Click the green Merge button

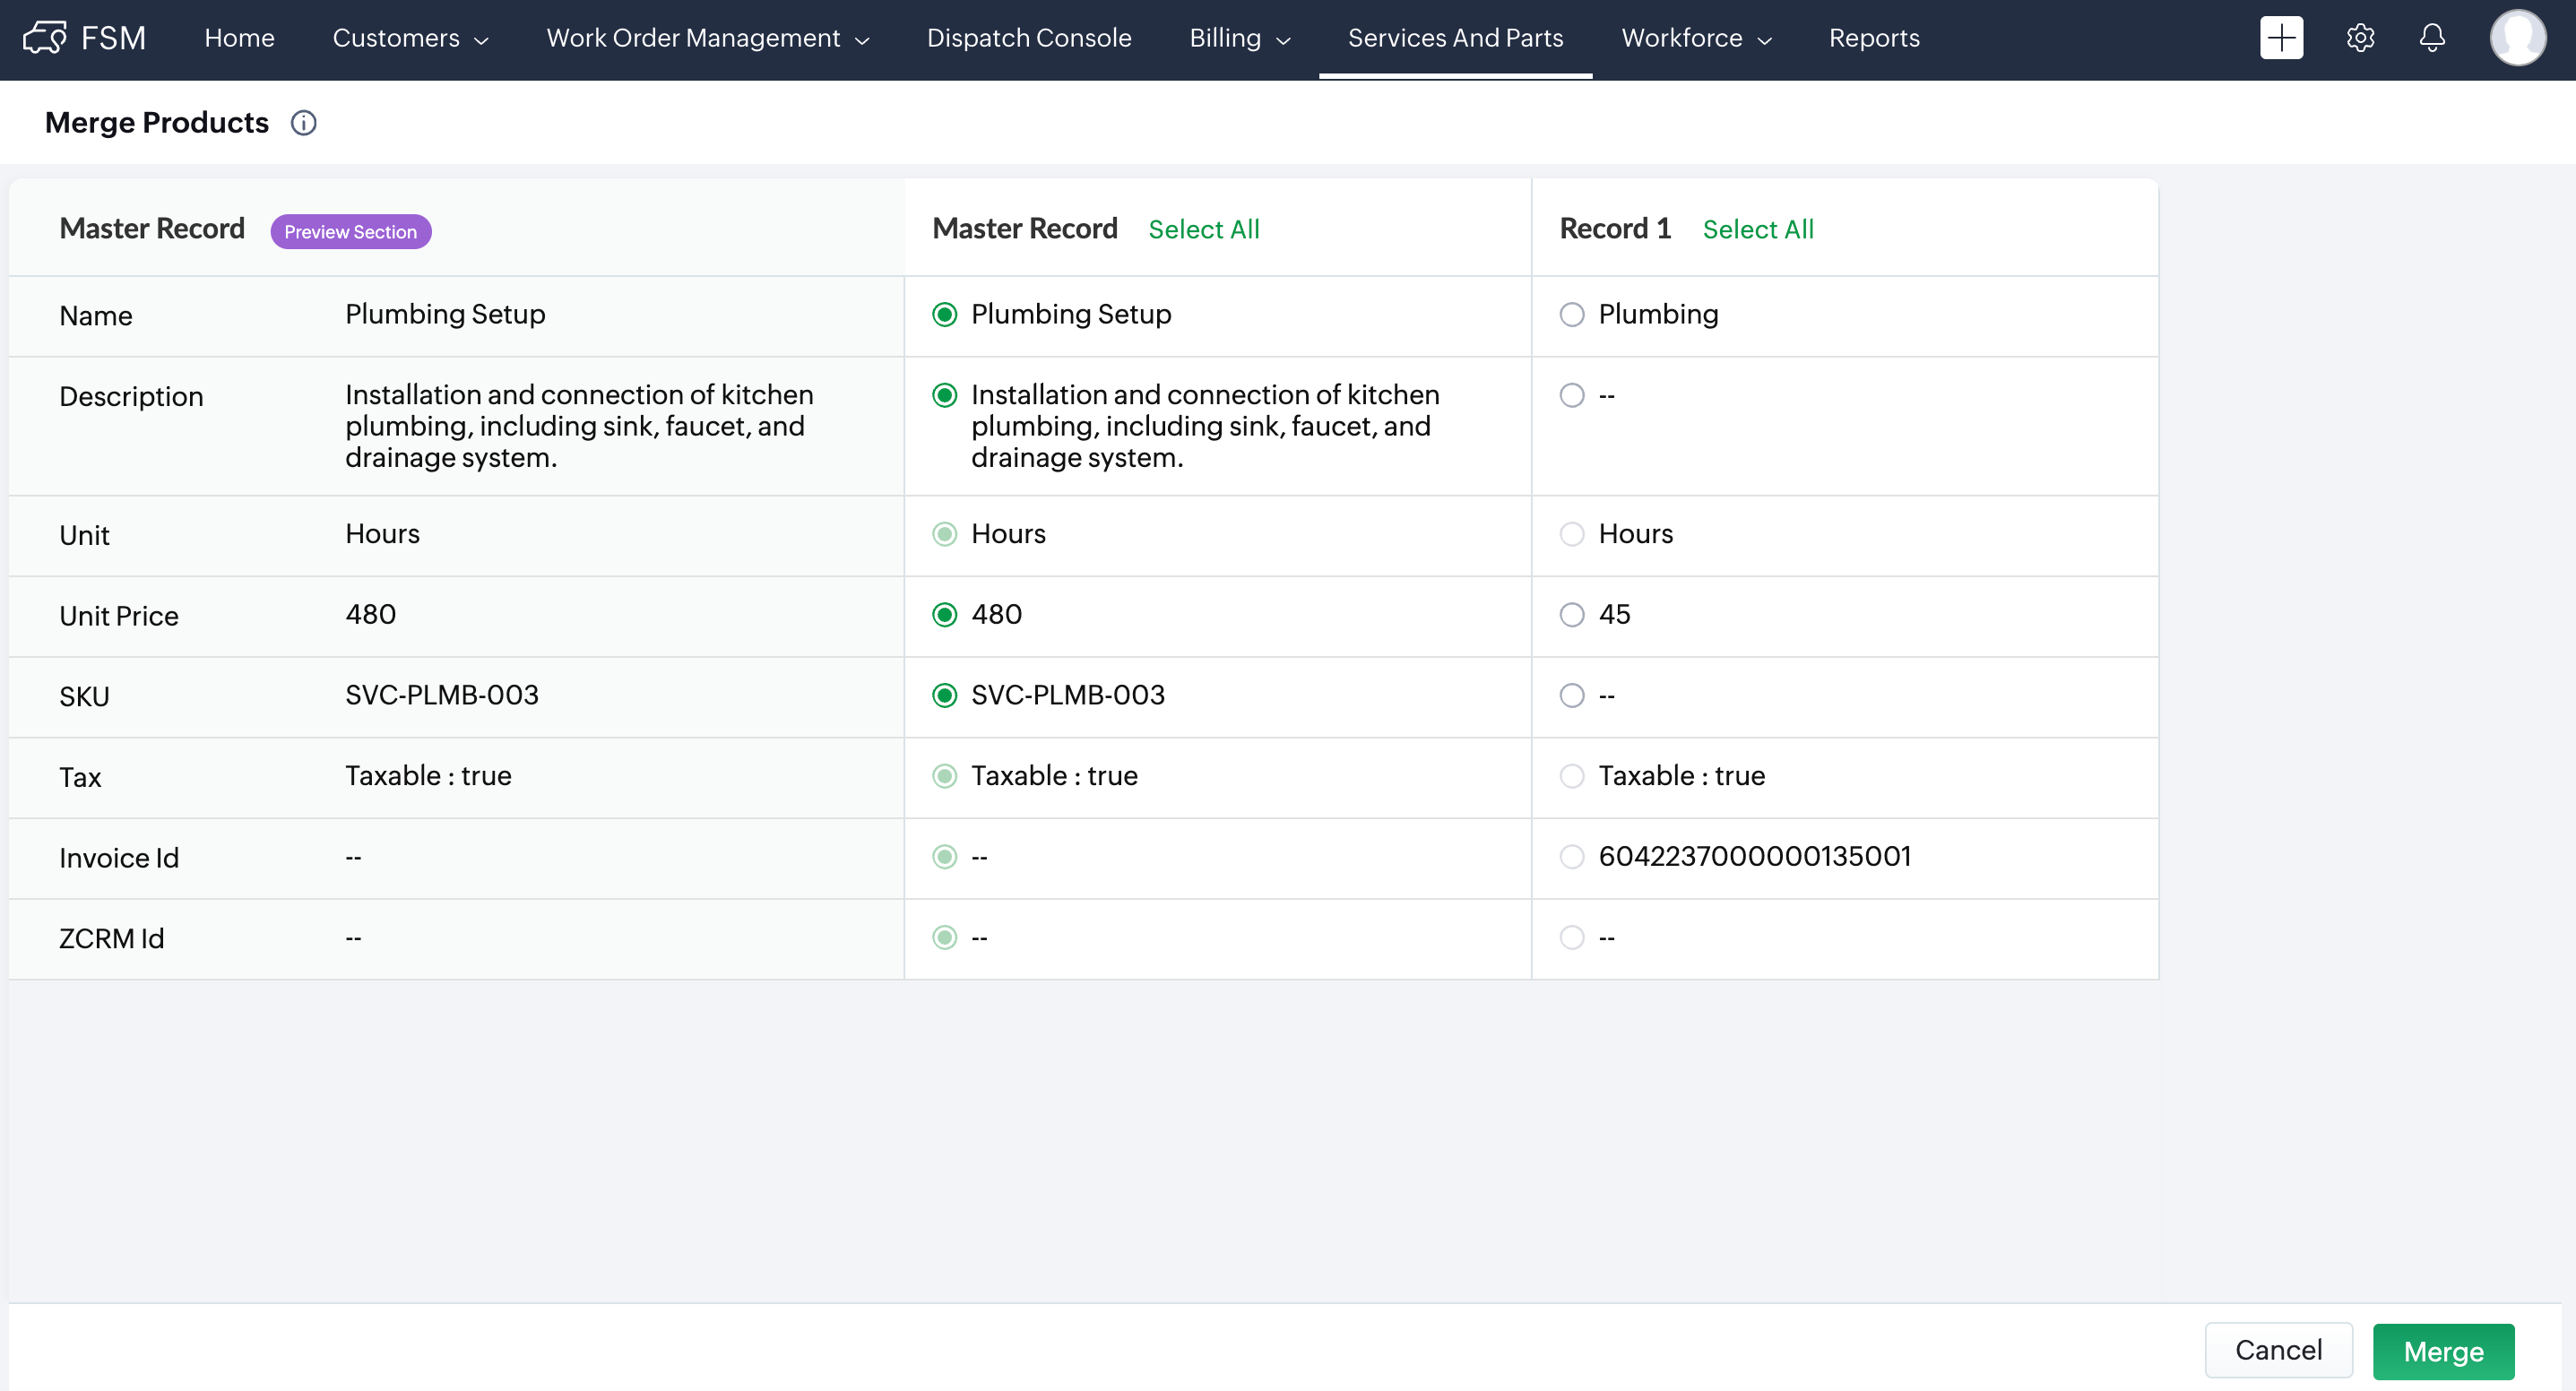[x=2443, y=1351]
